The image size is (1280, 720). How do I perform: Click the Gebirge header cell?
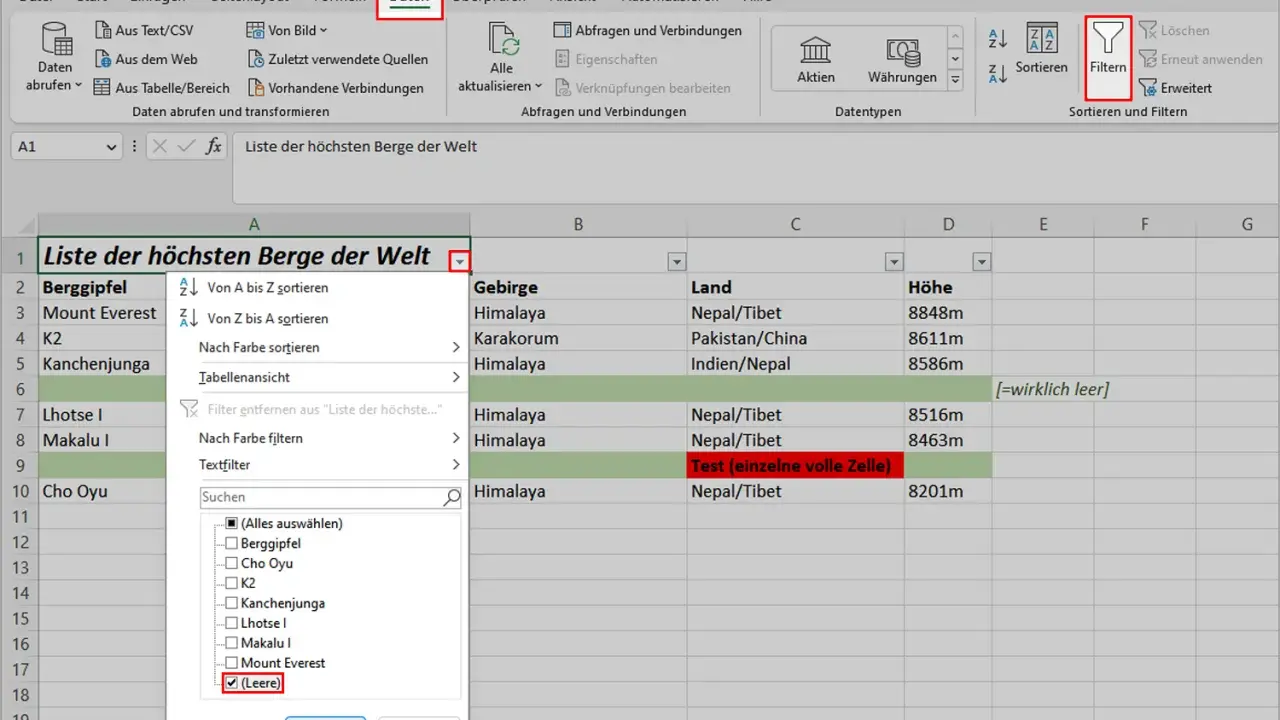578,287
